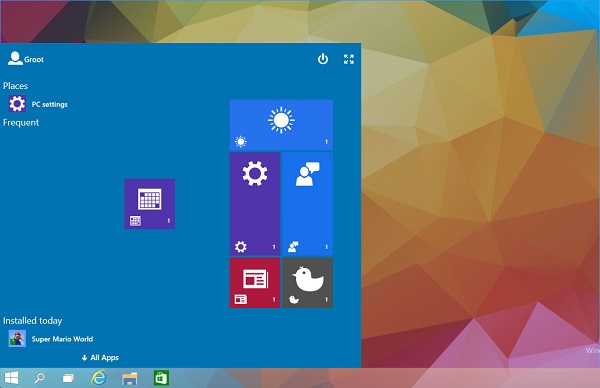Launch Internet Explorer from taskbar

(99, 378)
